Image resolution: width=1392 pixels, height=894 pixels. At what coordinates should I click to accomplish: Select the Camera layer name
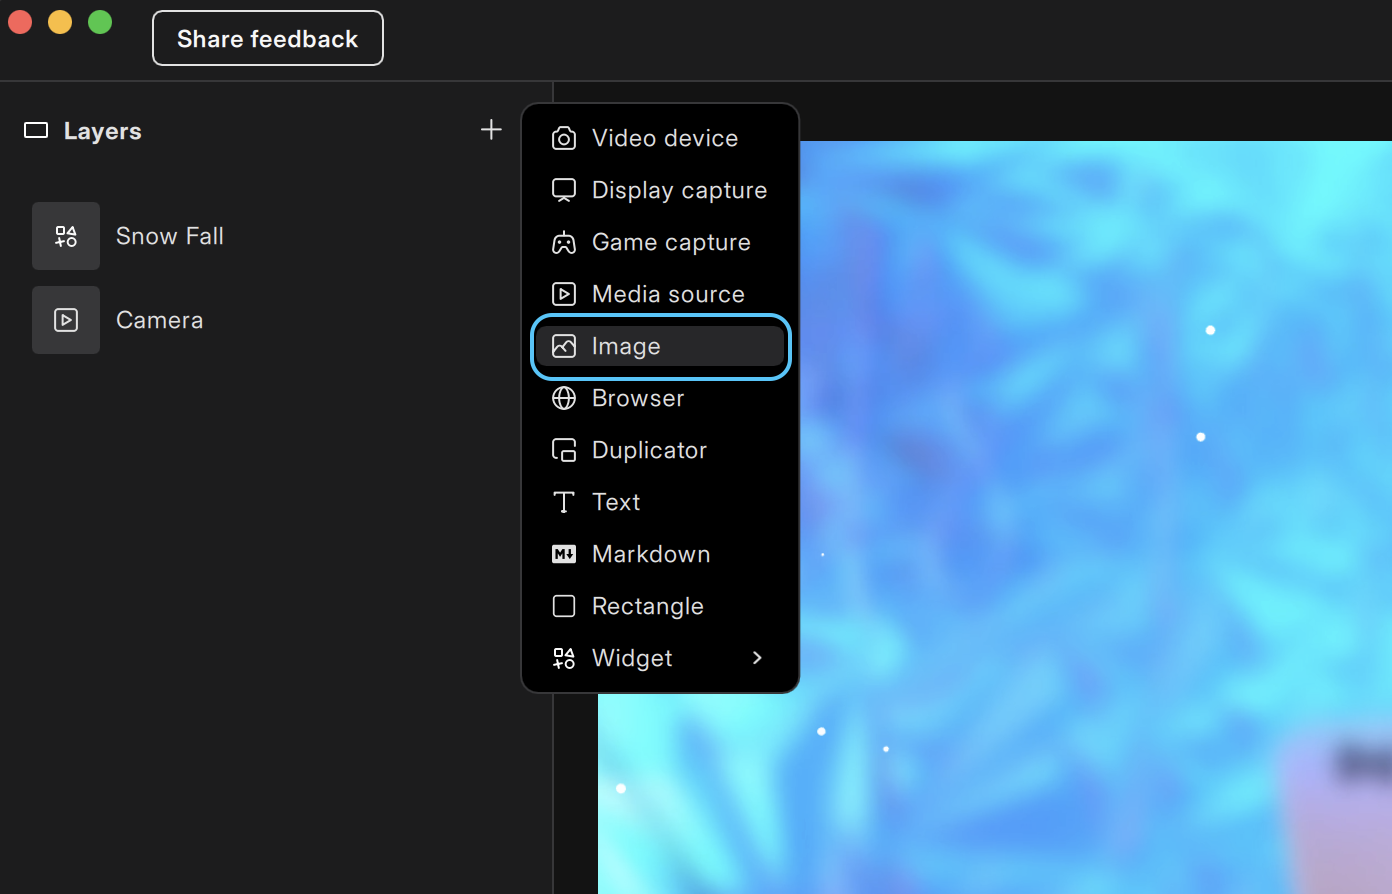pyautogui.click(x=160, y=320)
